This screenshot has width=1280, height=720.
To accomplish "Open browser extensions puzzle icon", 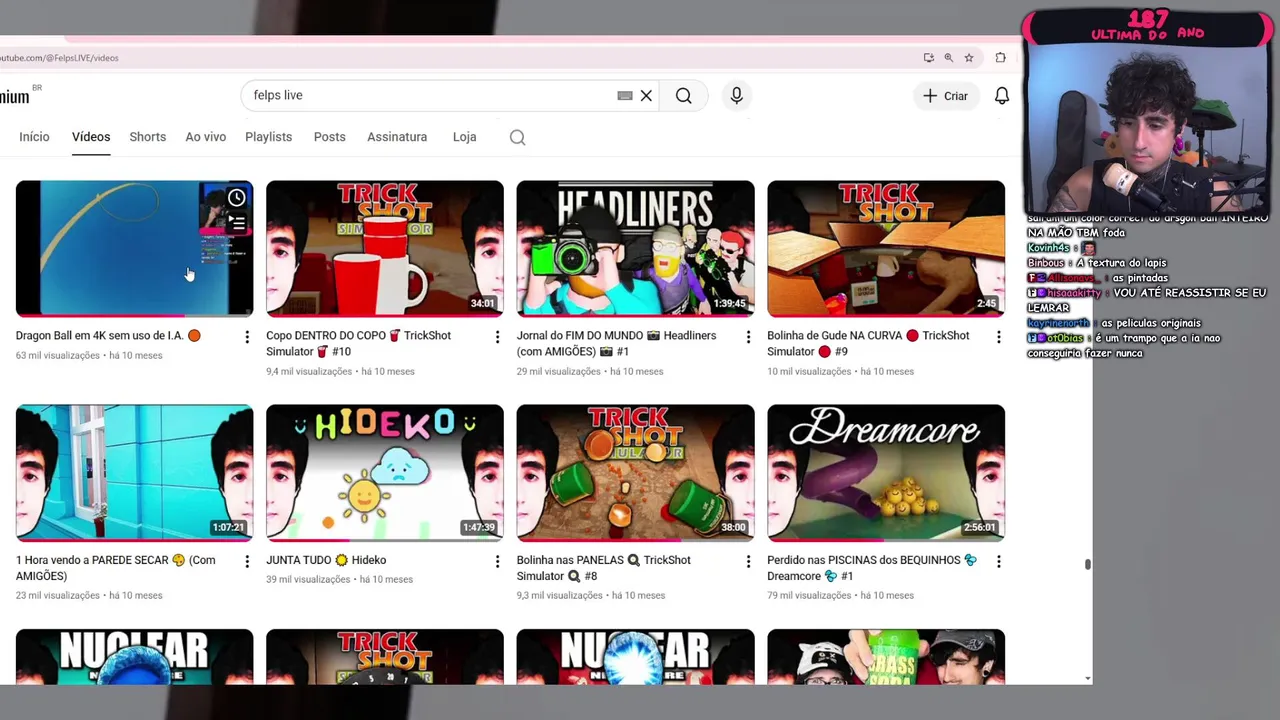I will point(1000,58).
